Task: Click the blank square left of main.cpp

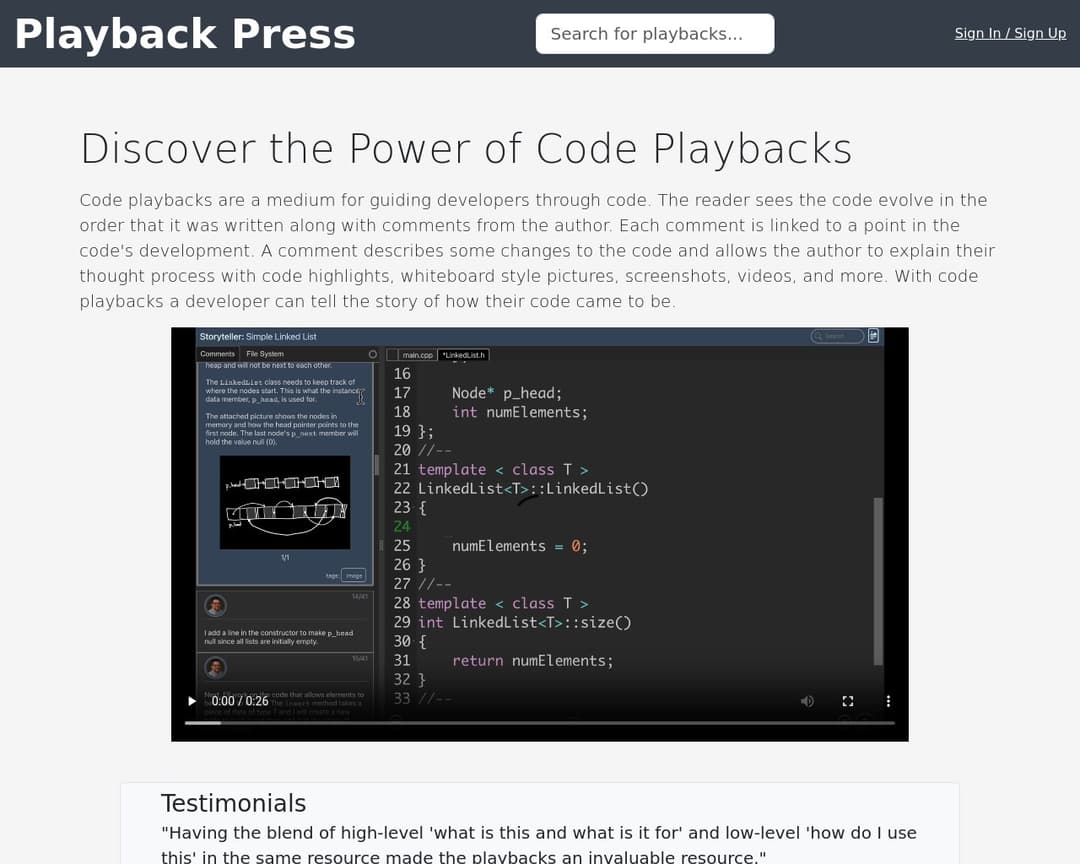Action: (392, 355)
